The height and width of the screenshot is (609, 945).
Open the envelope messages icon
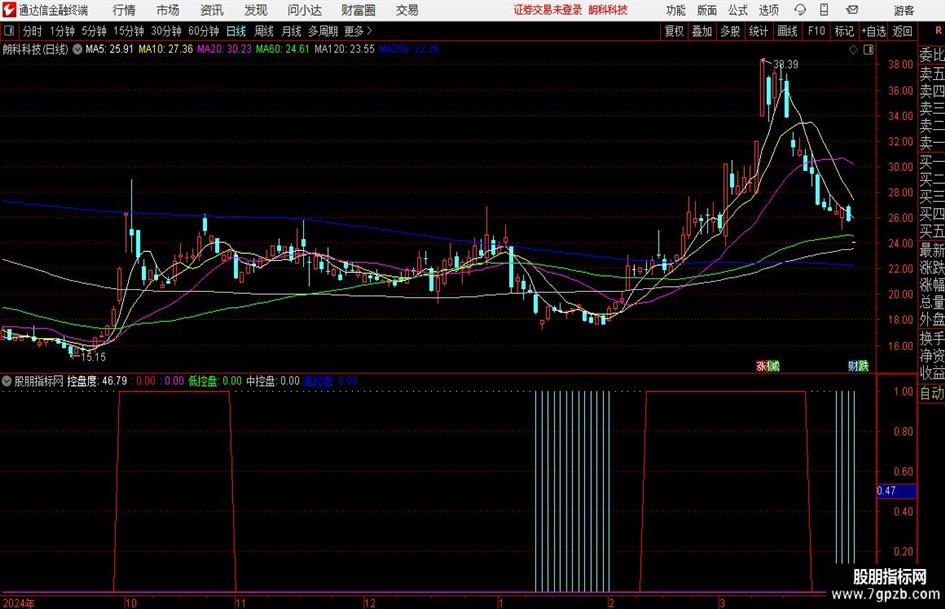[x=852, y=10]
